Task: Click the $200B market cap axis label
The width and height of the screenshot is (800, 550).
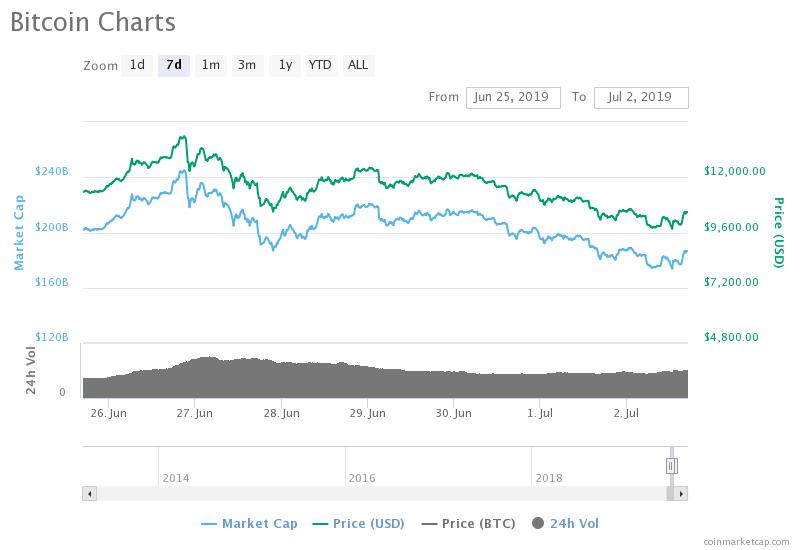Action: [x=52, y=227]
